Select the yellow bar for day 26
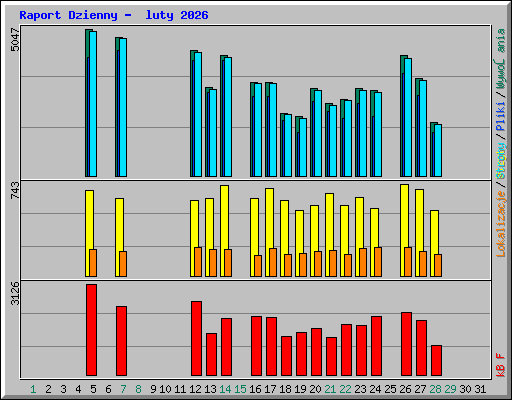Image resolution: width=512 pixels, height=400 pixels. coord(404,230)
